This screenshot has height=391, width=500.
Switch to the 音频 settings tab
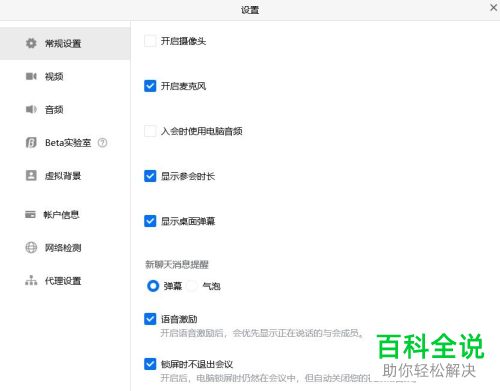pos(65,109)
